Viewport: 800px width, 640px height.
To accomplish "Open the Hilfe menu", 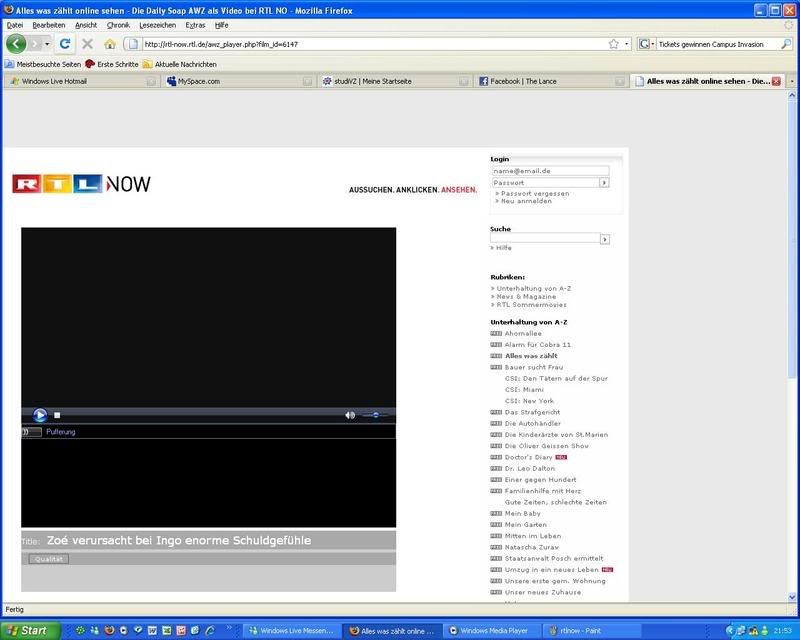I will pyautogui.click(x=221, y=25).
